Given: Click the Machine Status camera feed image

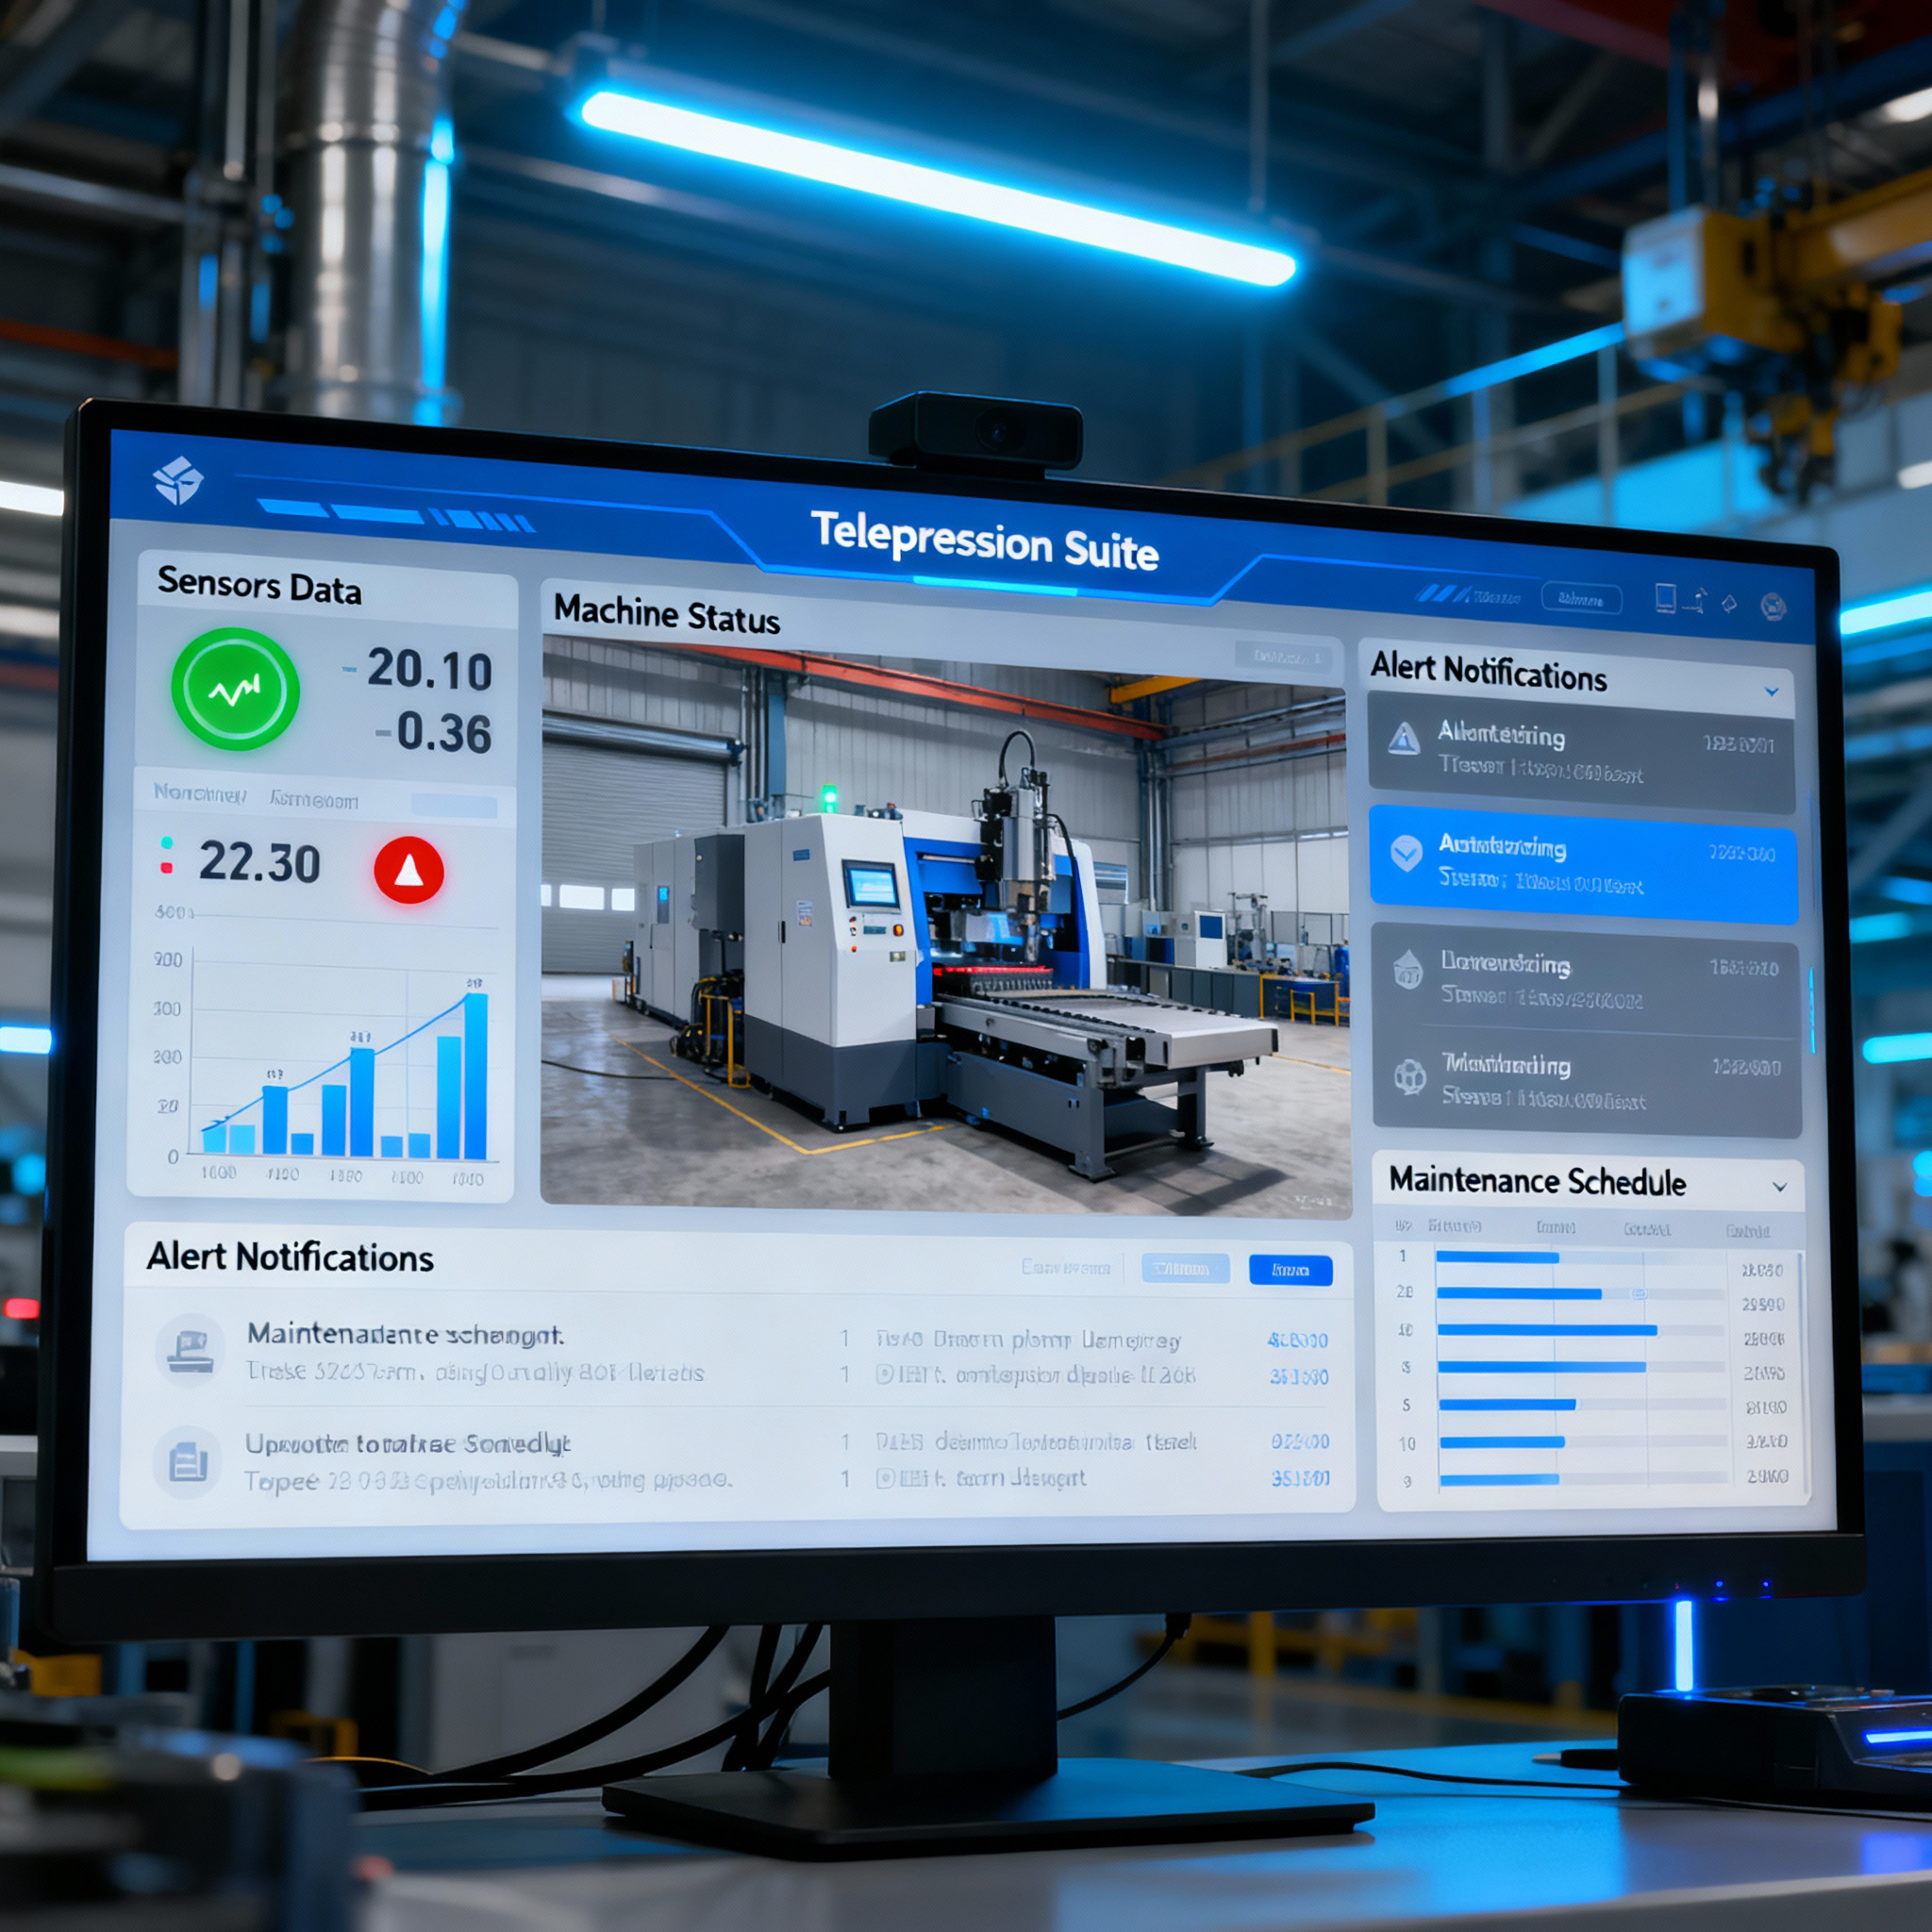Looking at the screenshot, I should click(945, 925).
